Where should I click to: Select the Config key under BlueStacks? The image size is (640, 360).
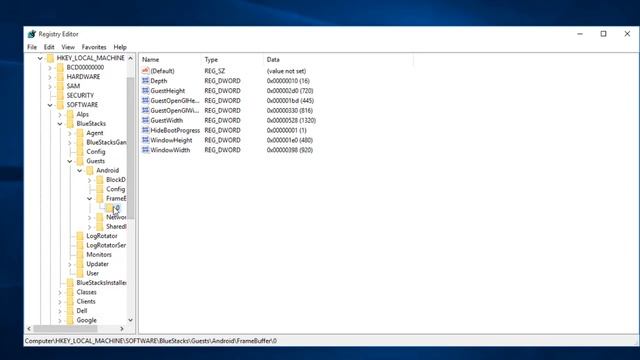point(96,152)
